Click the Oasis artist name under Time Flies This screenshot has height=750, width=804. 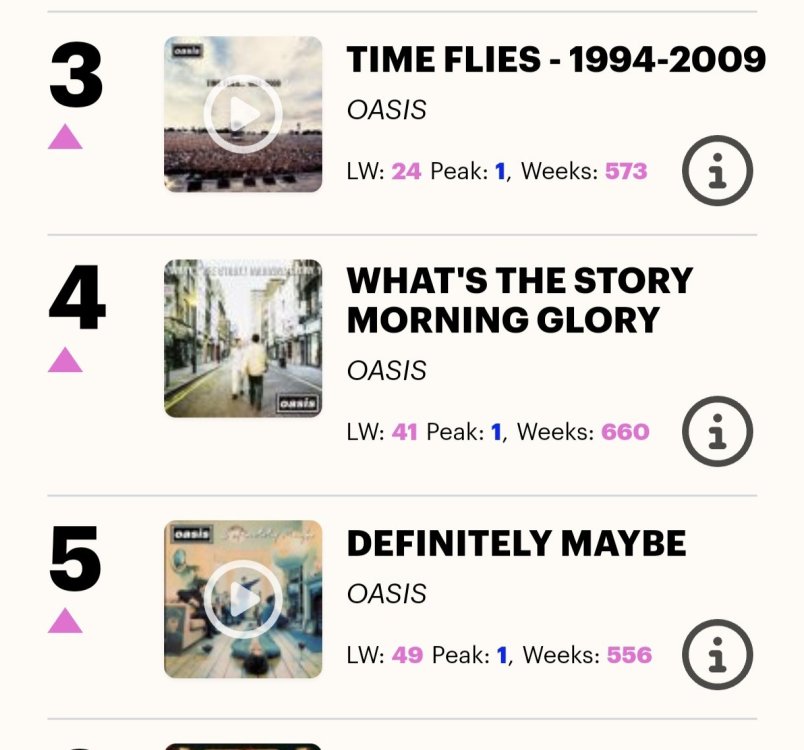point(386,110)
